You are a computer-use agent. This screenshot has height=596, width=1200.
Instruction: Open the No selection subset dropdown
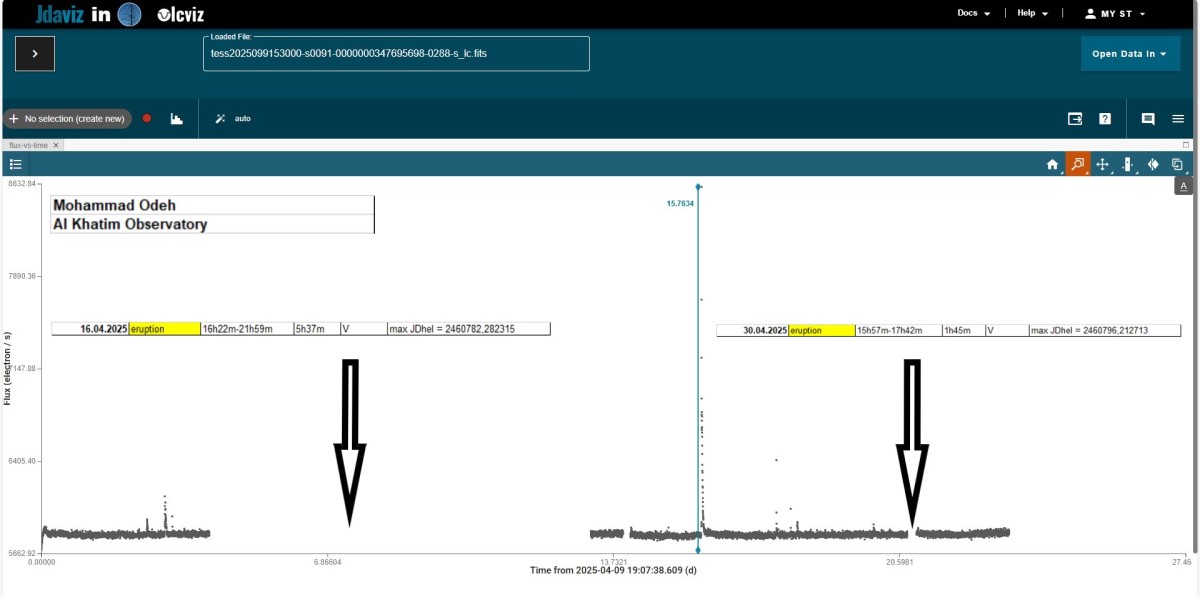[68, 118]
